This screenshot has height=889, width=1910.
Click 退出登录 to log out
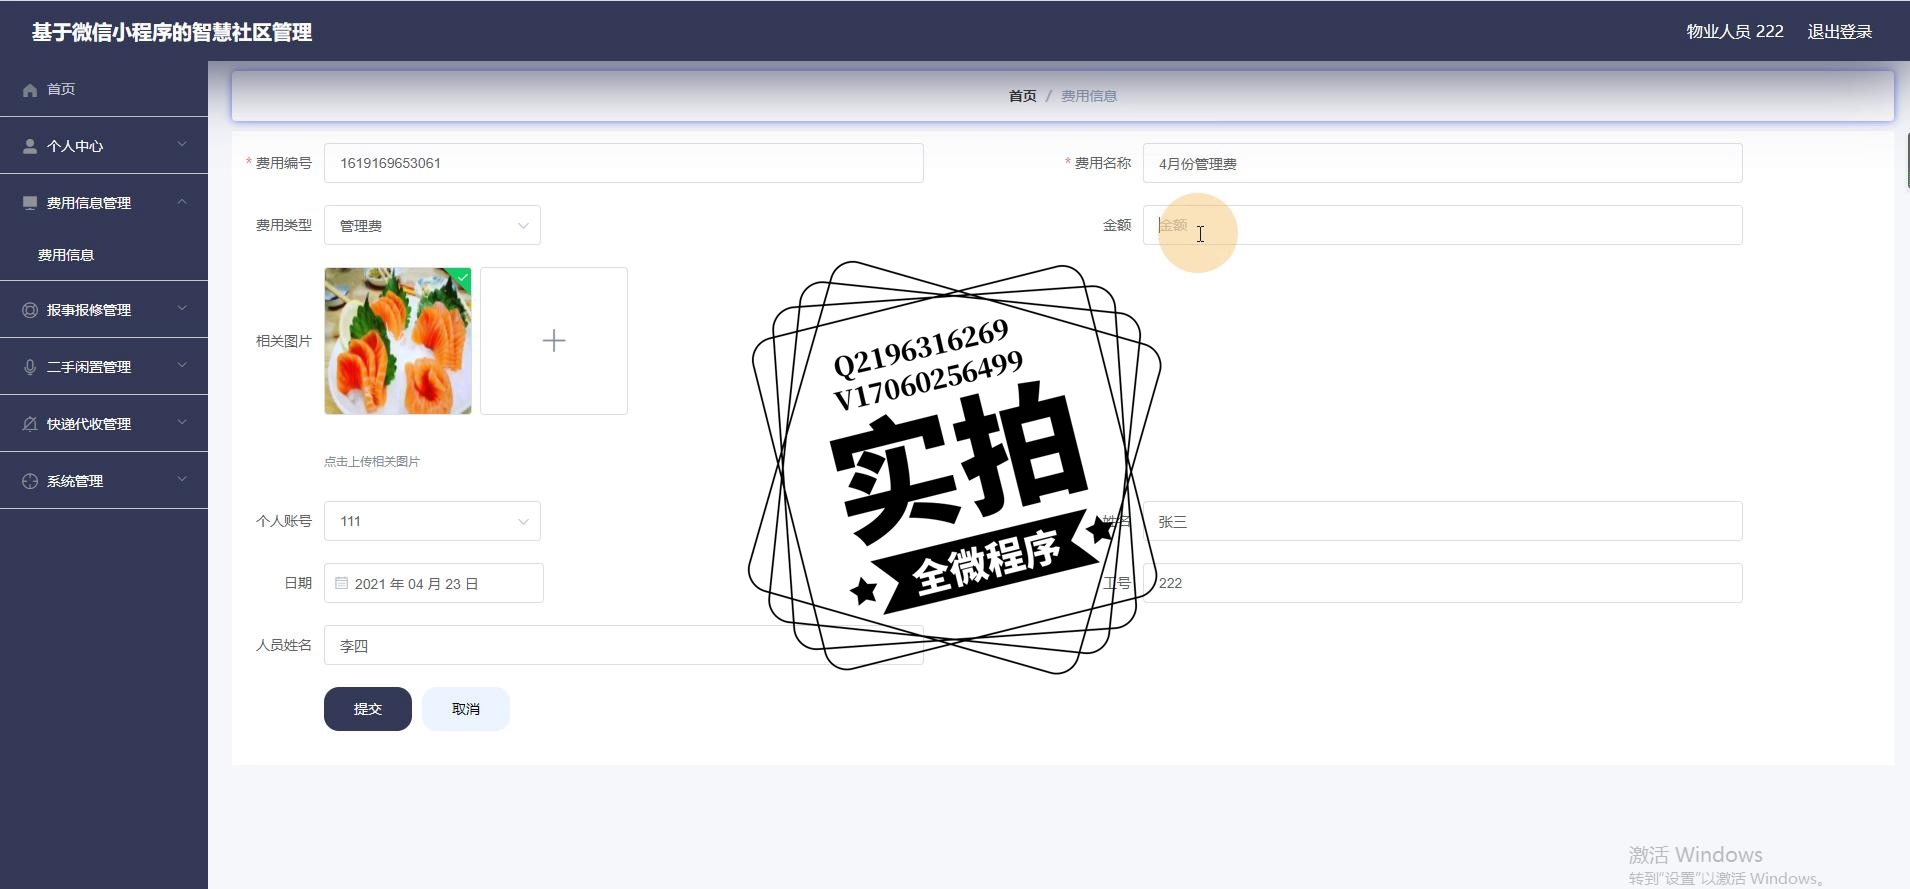pyautogui.click(x=1840, y=32)
